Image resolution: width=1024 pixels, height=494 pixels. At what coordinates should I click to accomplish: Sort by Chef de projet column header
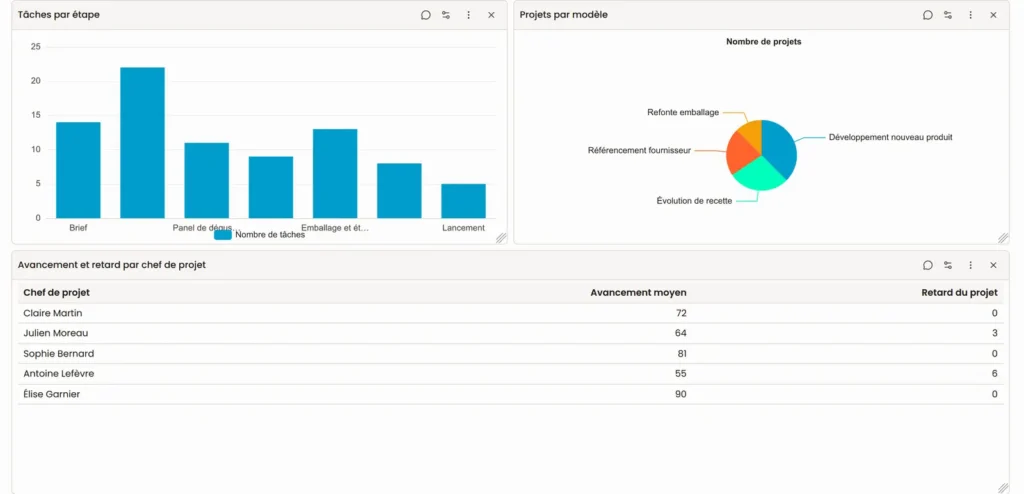(x=57, y=292)
